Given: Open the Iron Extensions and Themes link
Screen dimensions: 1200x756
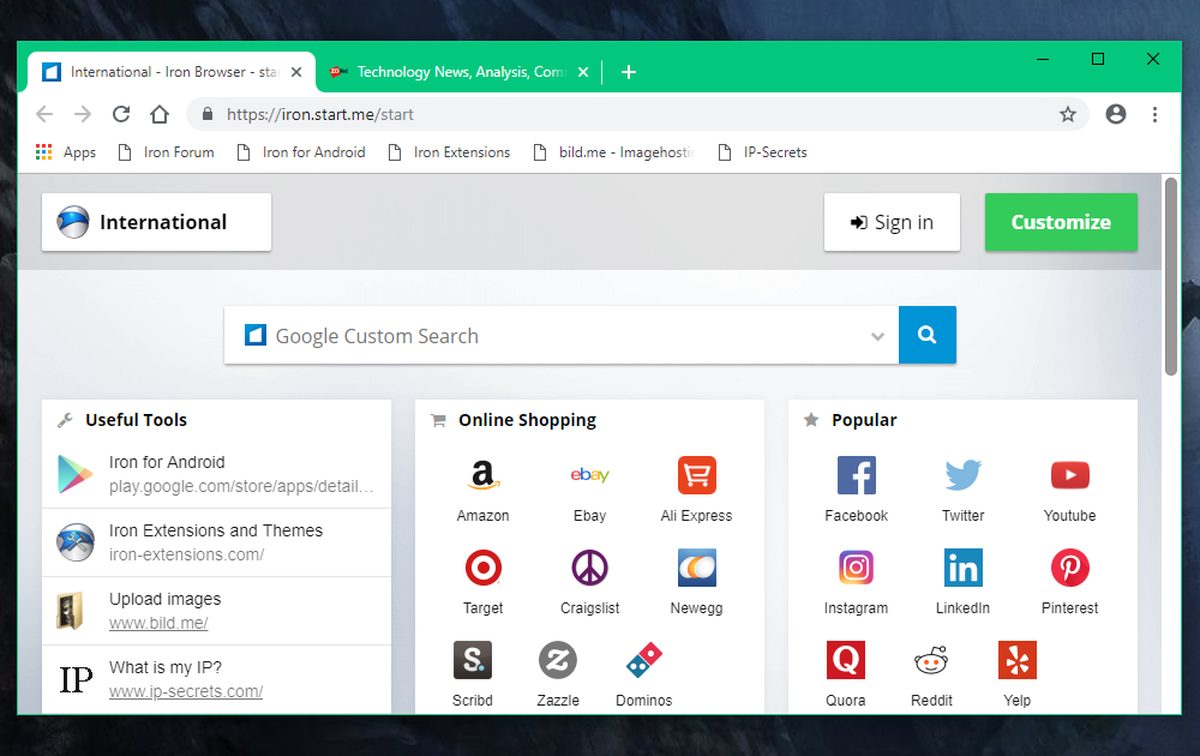Looking at the screenshot, I should pos(216,542).
